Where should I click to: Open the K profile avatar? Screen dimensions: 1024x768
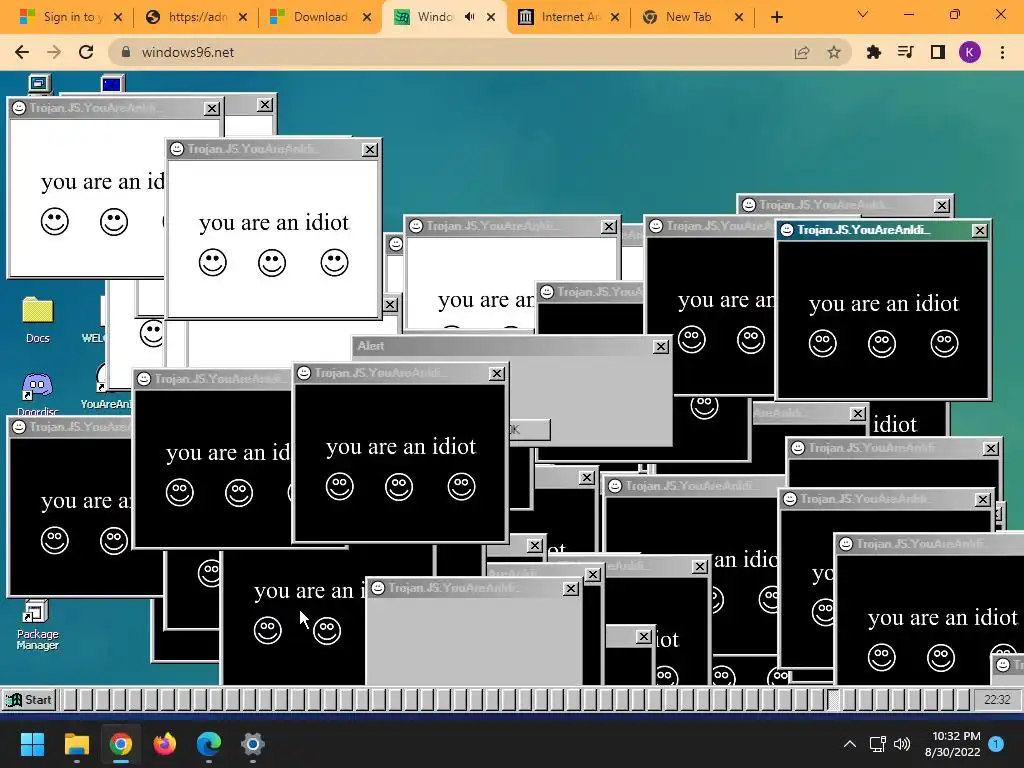[970, 52]
